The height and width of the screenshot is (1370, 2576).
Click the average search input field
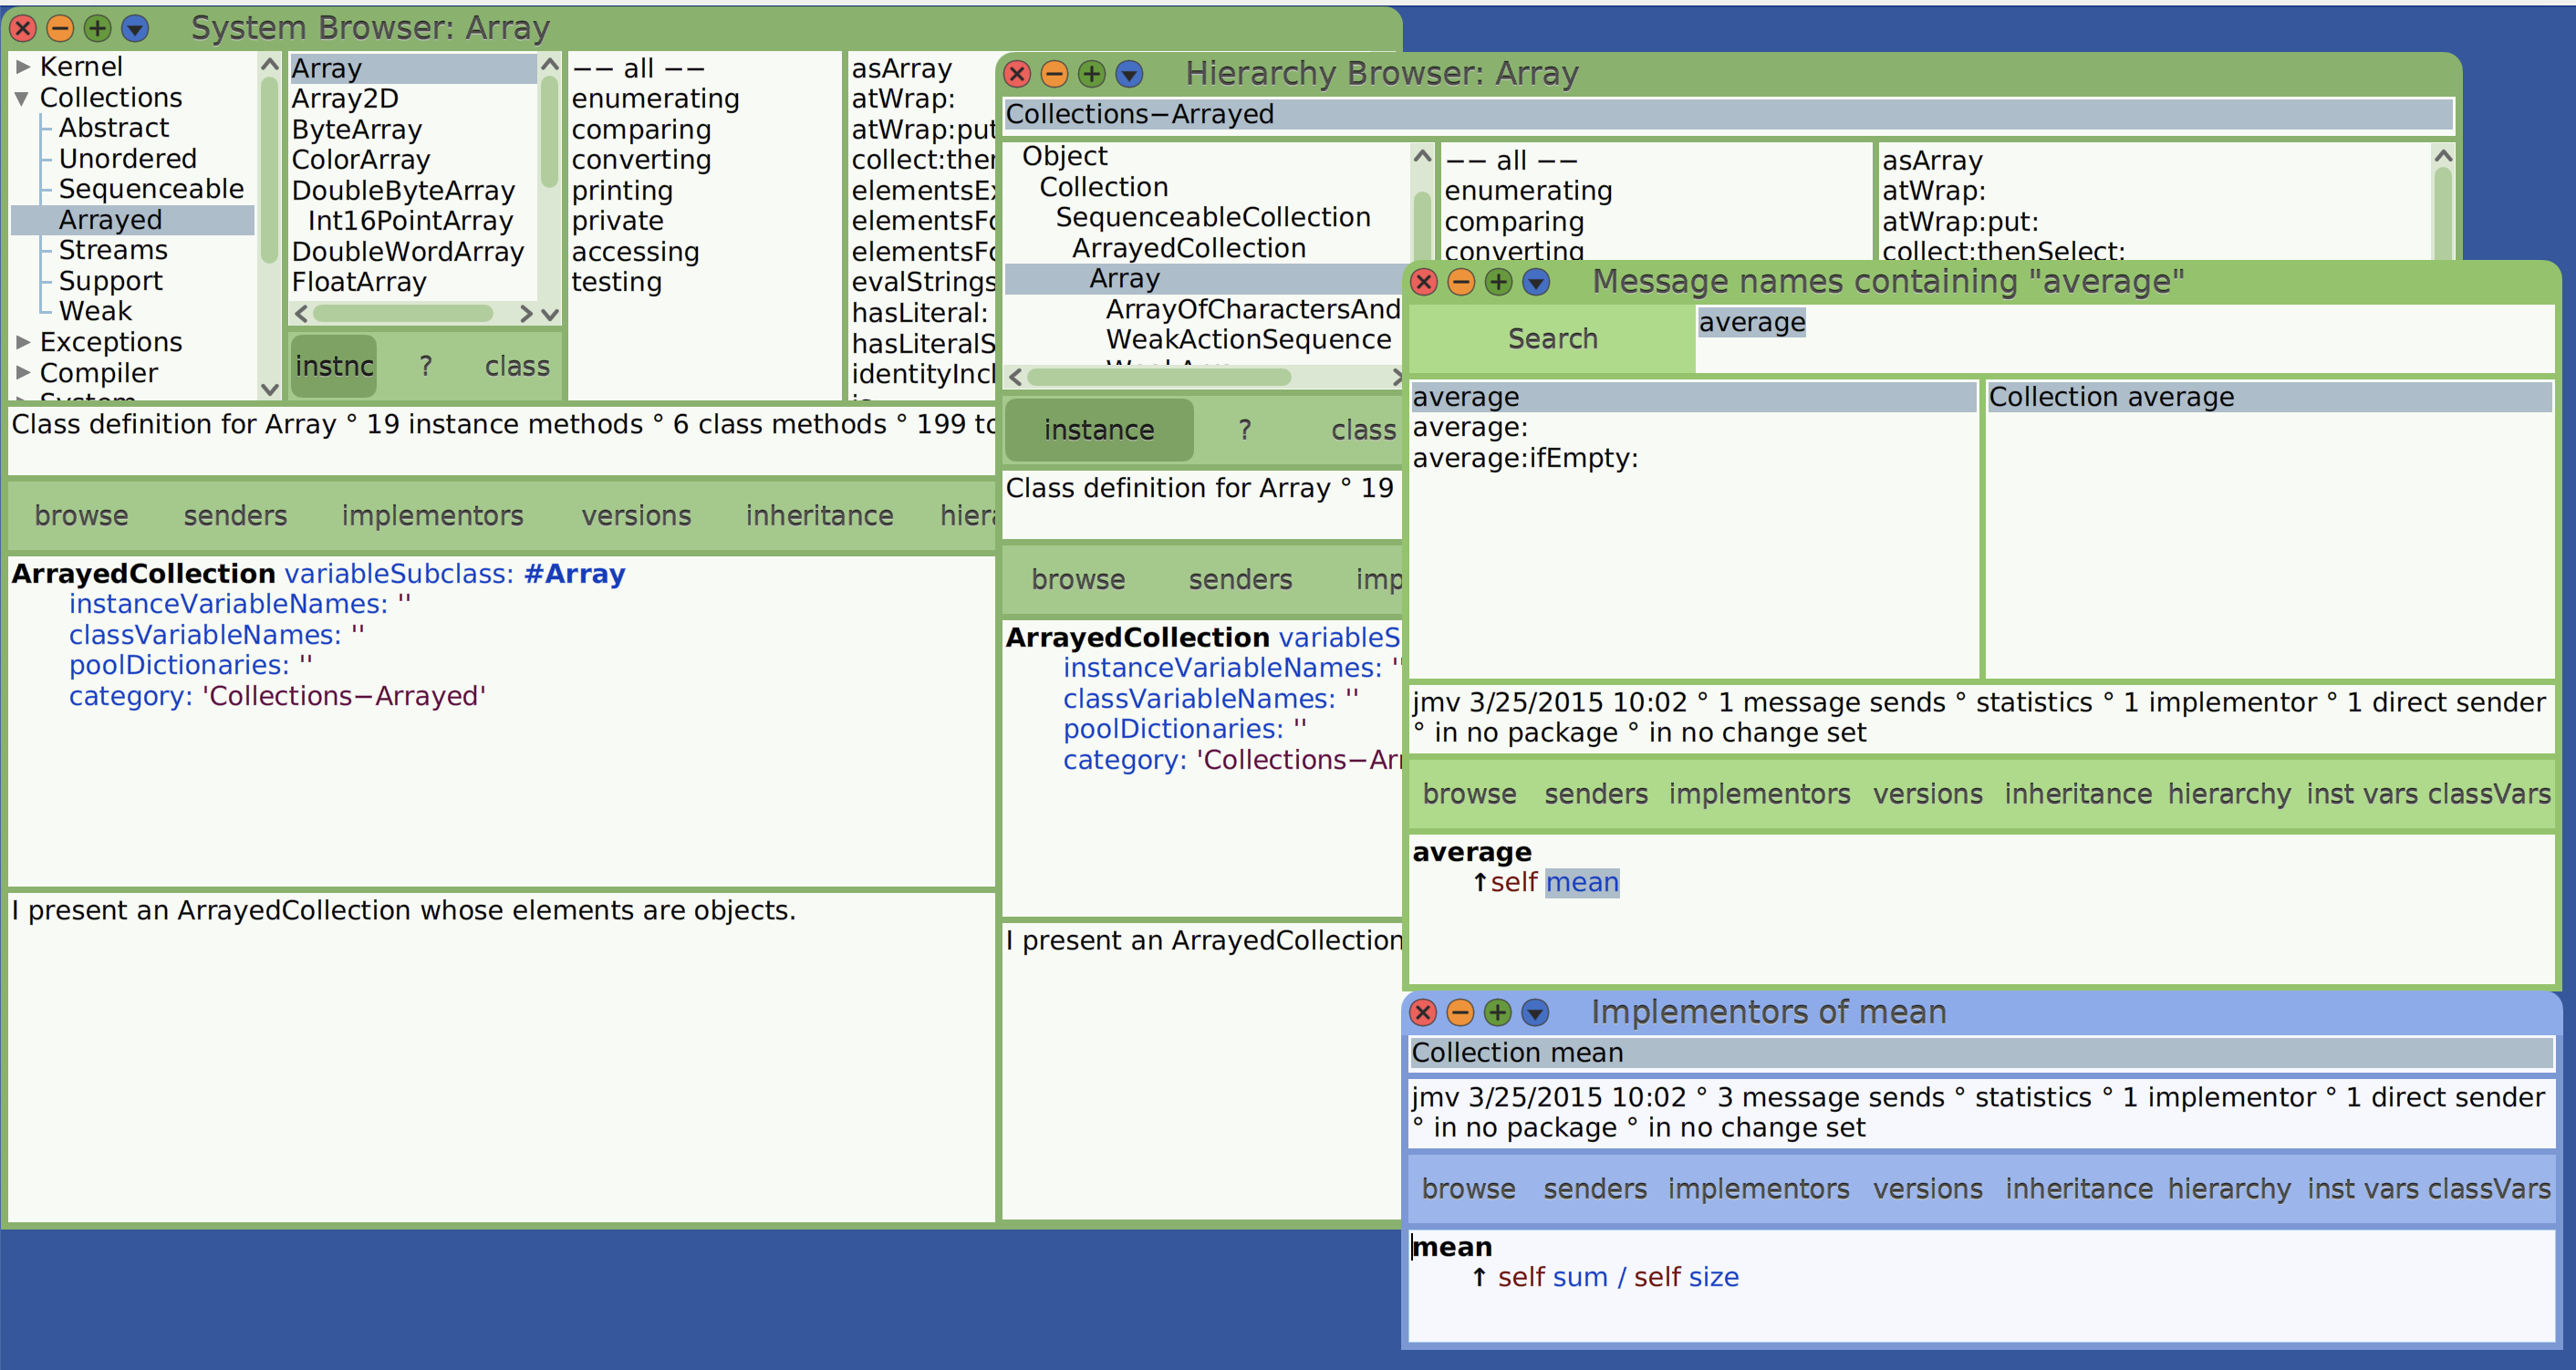point(1752,322)
